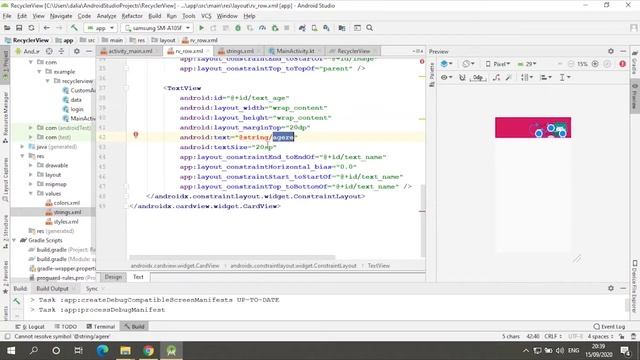
Task: Select styles.xml in project tree
Action: (66, 222)
